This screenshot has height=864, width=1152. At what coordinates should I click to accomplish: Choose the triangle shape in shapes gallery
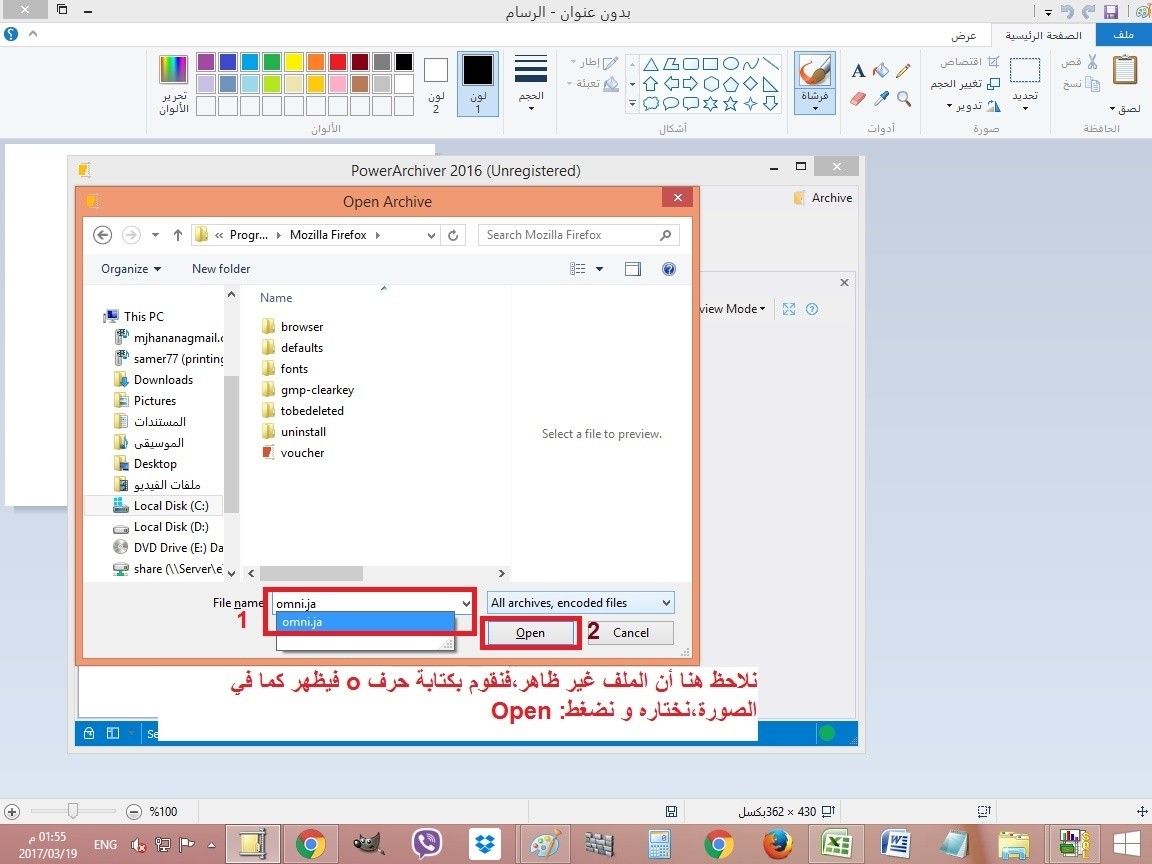650,64
